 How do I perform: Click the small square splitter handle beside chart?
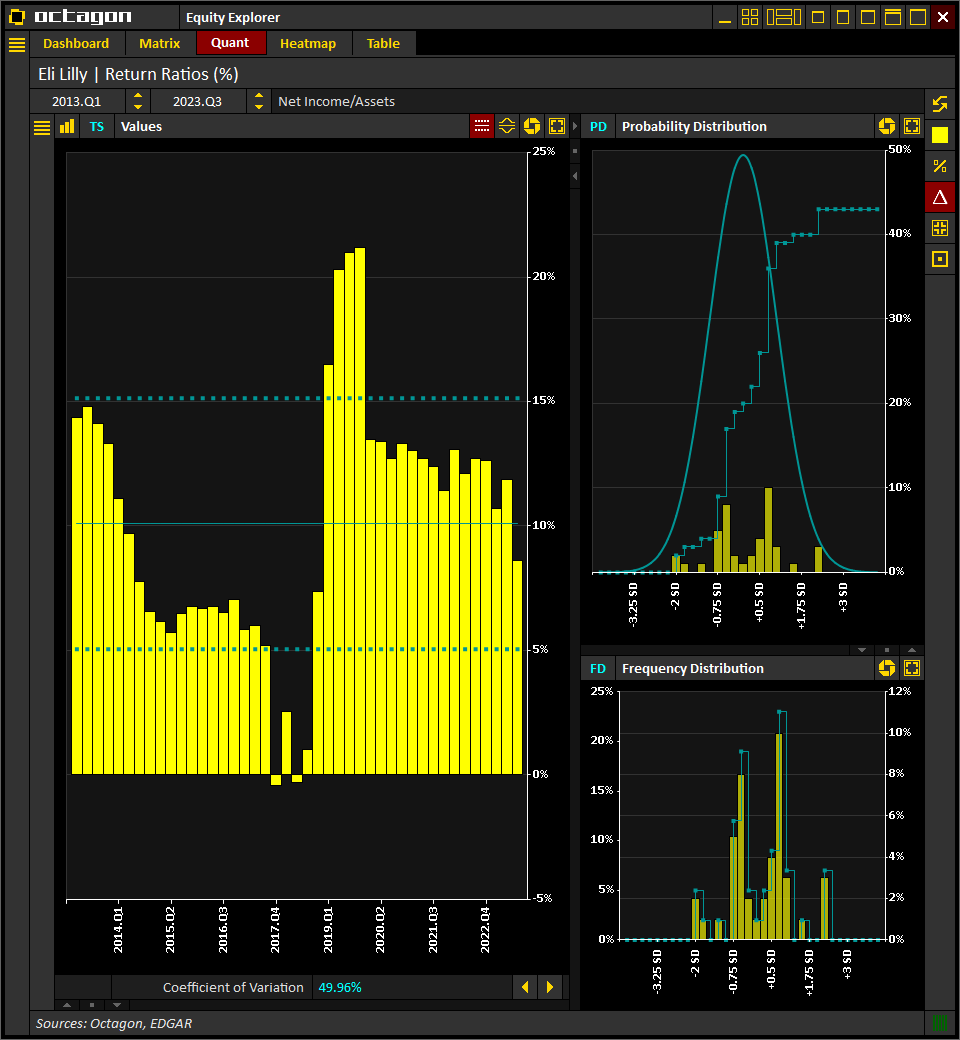pos(575,151)
